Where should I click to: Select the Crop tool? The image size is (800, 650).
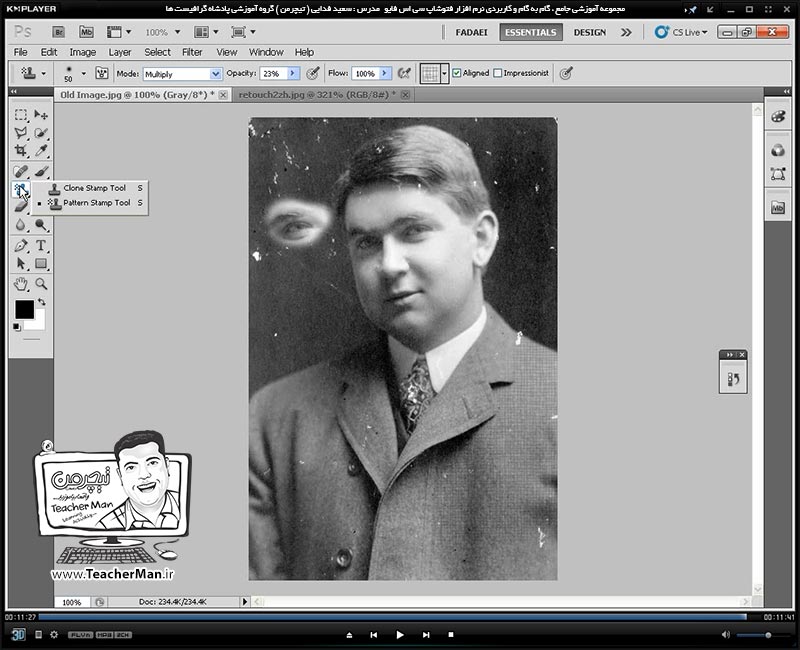click(20, 151)
